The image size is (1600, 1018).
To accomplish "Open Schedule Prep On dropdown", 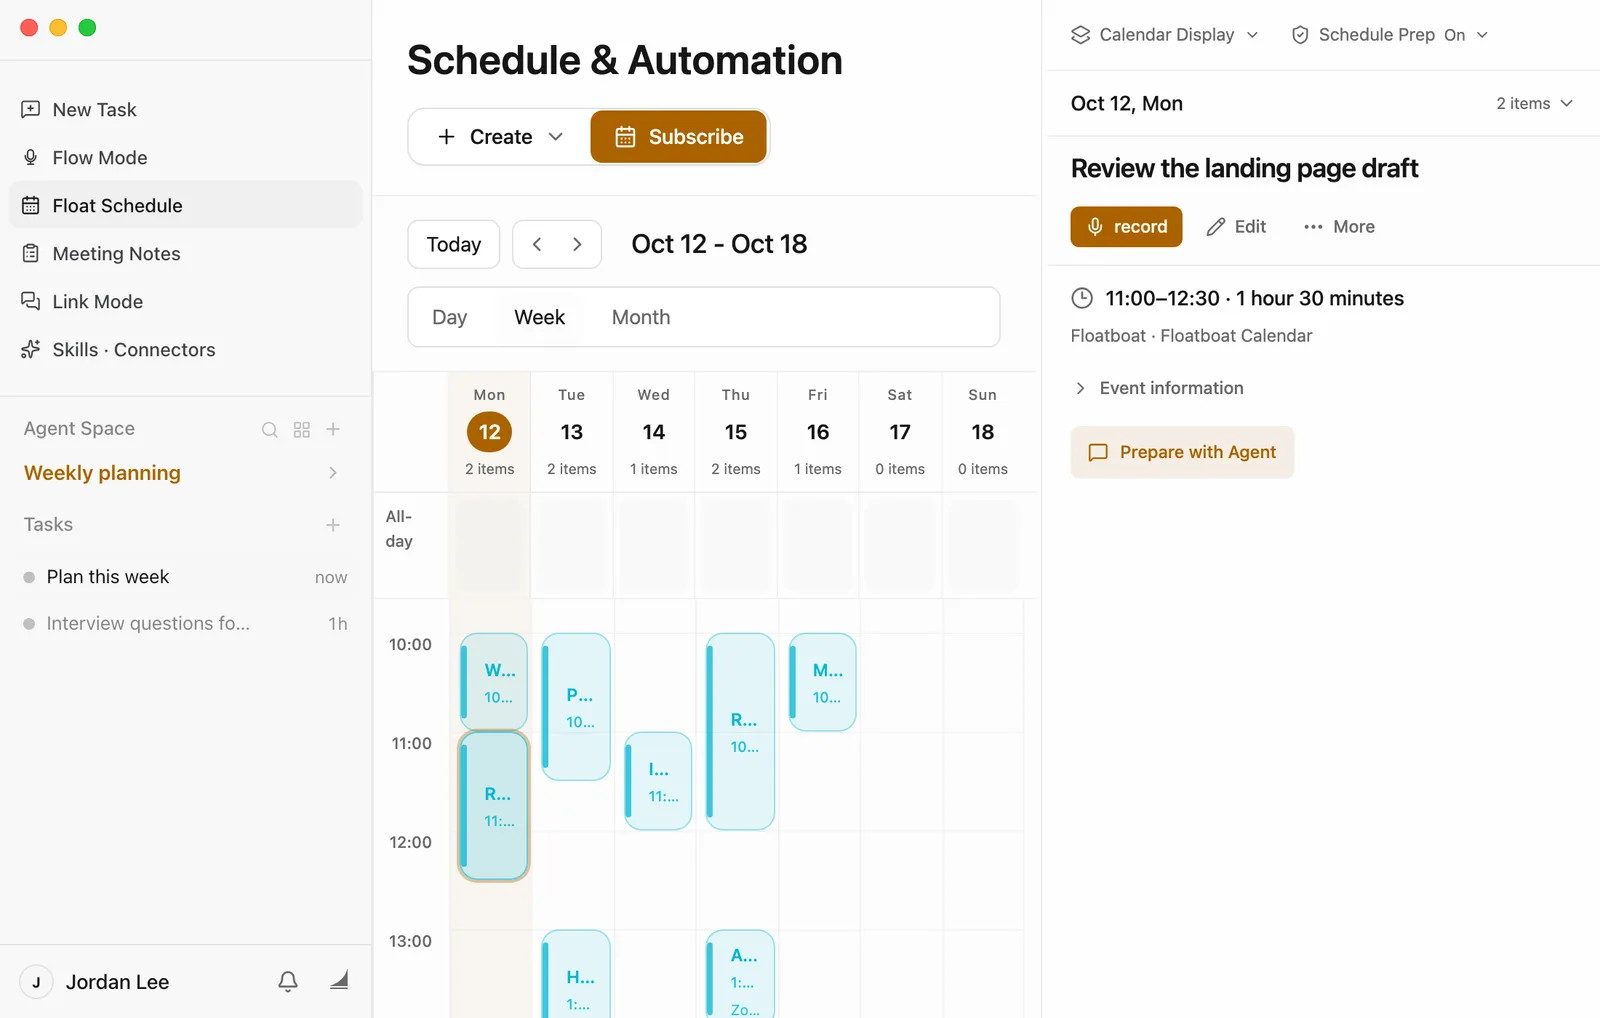I will coord(1390,35).
